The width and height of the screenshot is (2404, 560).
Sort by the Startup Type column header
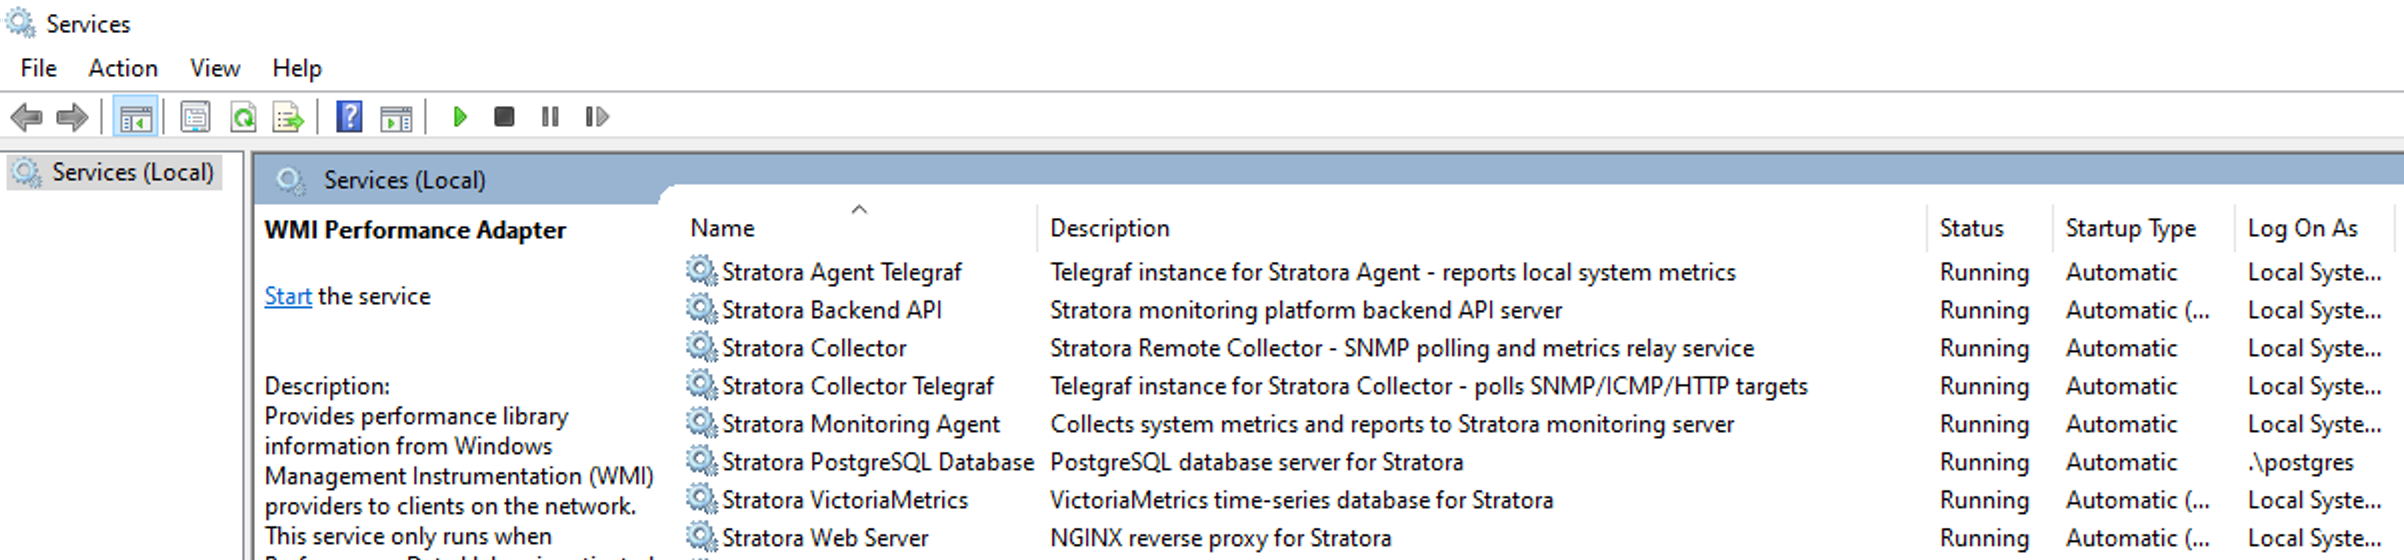tap(2130, 228)
